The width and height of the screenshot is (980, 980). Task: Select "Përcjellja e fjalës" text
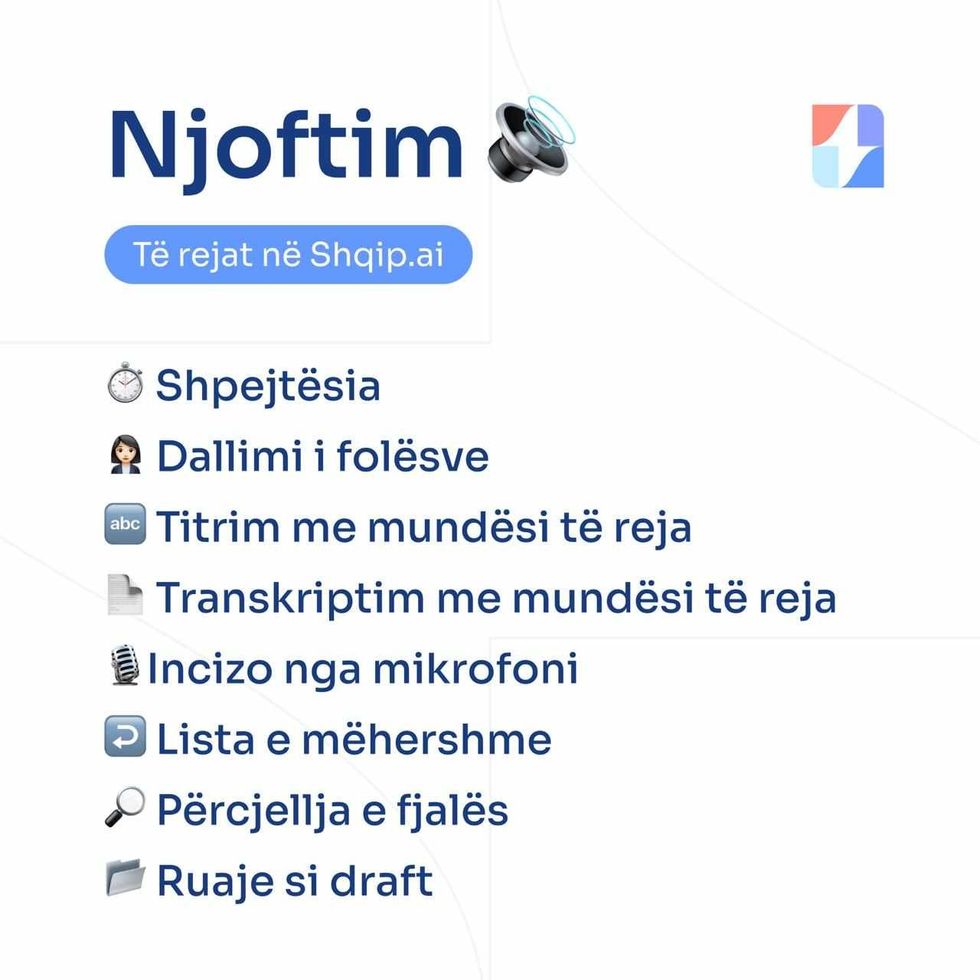332,810
